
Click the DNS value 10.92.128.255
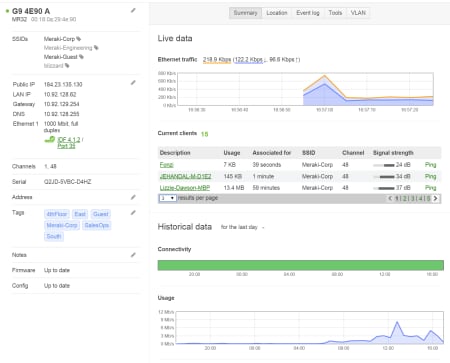pos(62,114)
